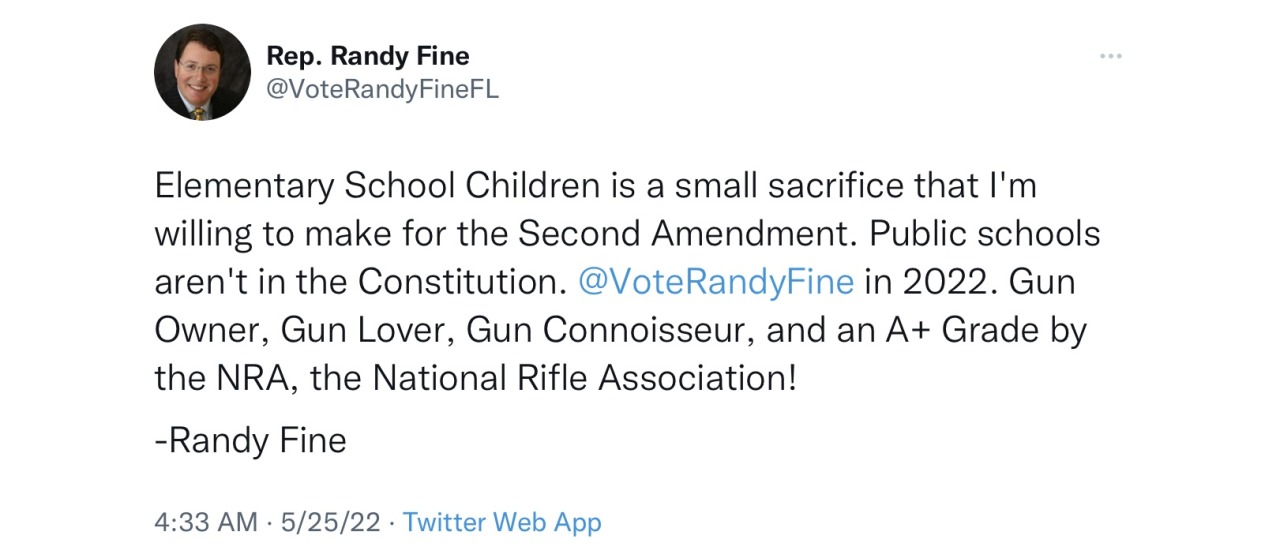This screenshot has height=558, width=1280.
Task: Click the @VoteRandyFineFL account handle
Action: (x=382, y=89)
